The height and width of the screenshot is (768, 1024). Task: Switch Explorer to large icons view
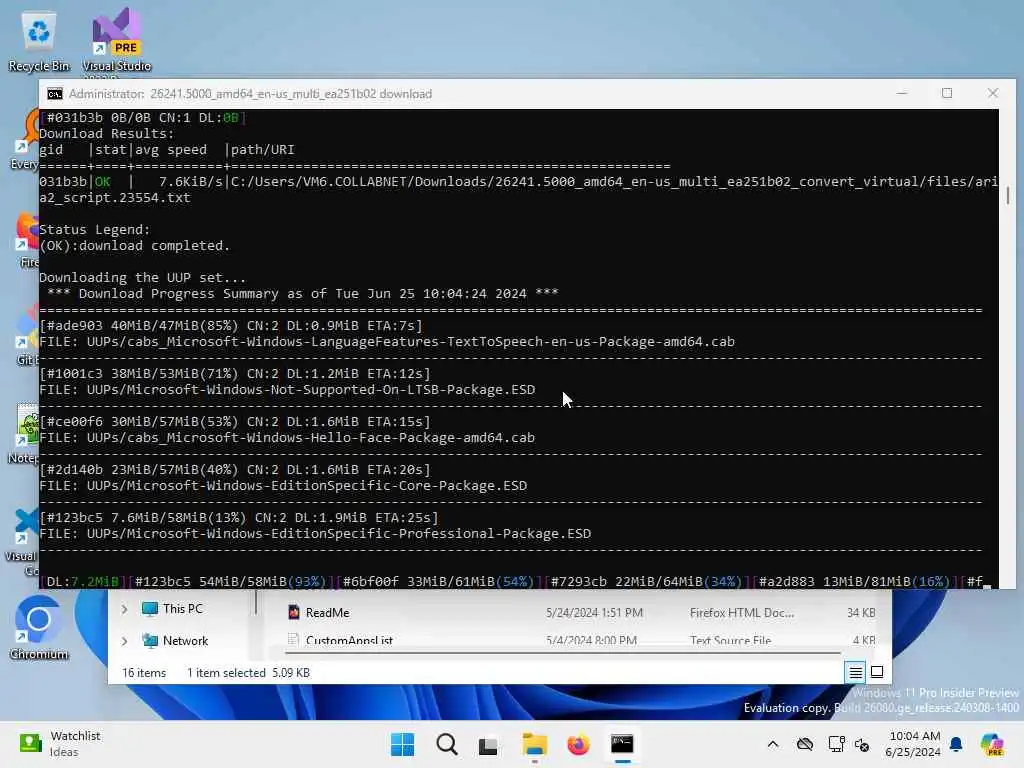click(877, 672)
